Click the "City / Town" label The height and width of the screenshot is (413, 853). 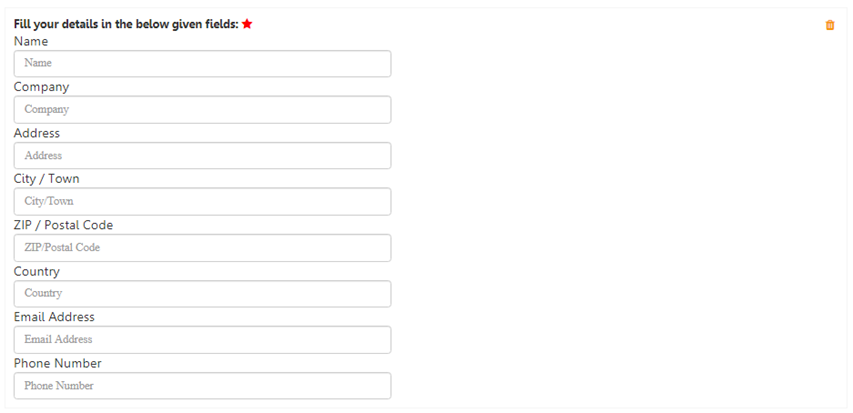coord(47,179)
